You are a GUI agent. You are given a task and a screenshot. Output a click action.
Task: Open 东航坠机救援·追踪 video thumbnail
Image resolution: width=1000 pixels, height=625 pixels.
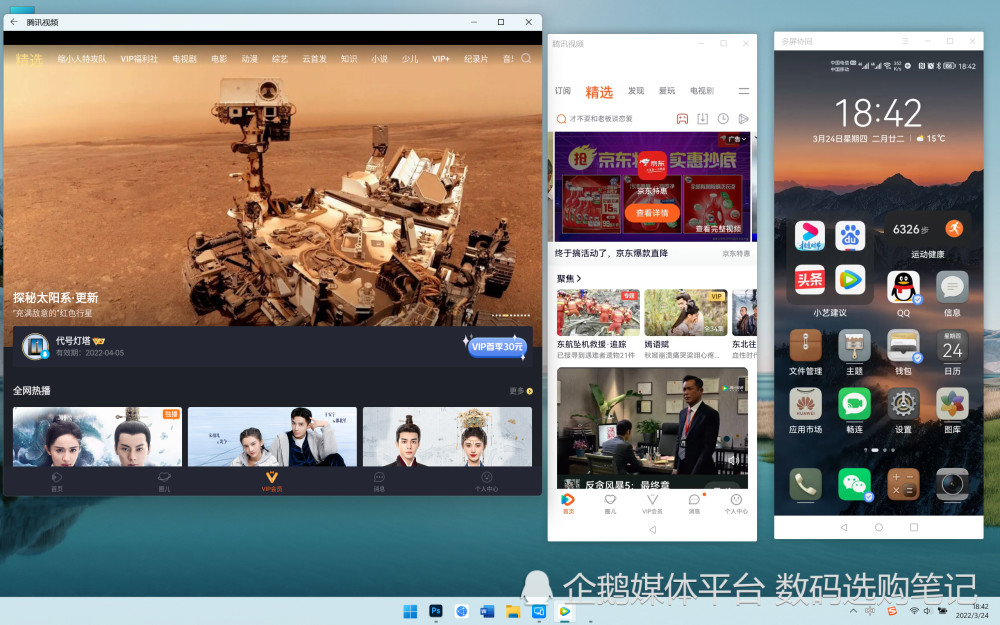pos(598,312)
